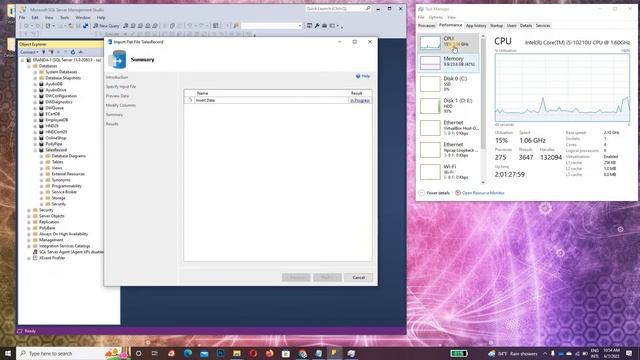Image resolution: width=640 pixels, height=360 pixels.
Task: Open the File menu in SSMS
Action: tap(22, 18)
